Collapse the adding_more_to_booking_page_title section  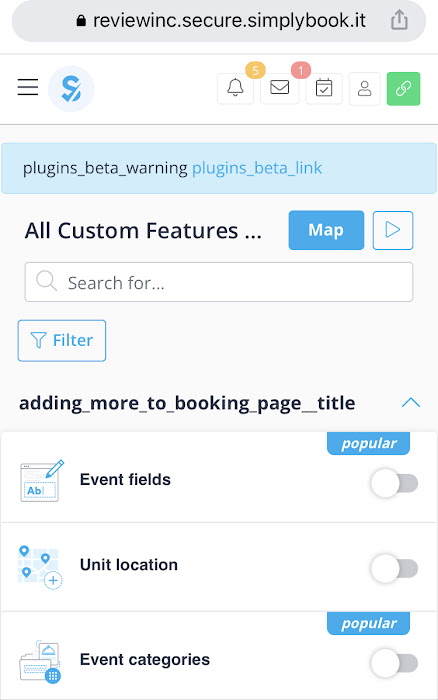tap(411, 403)
